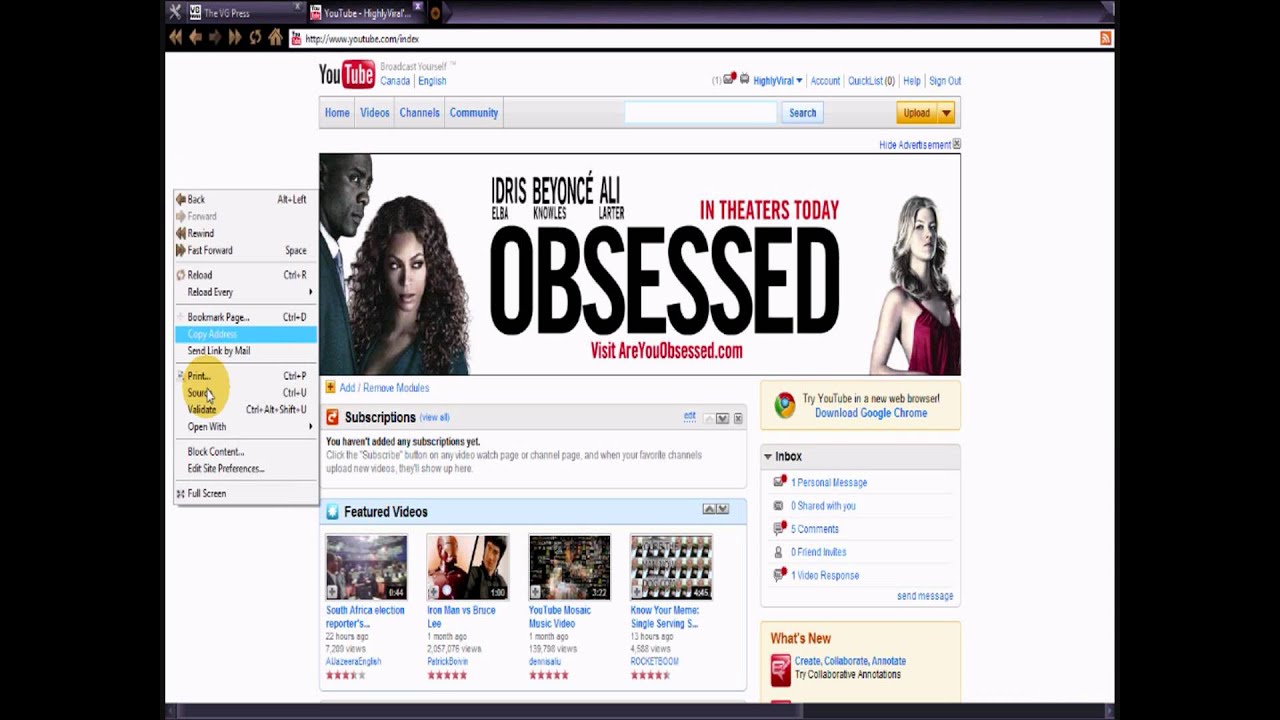
Task: Choose Full Screen in context menu
Action: (x=245, y=494)
